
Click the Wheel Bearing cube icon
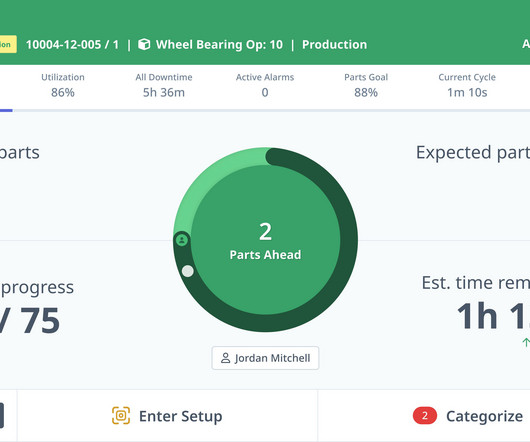click(x=144, y=44)
